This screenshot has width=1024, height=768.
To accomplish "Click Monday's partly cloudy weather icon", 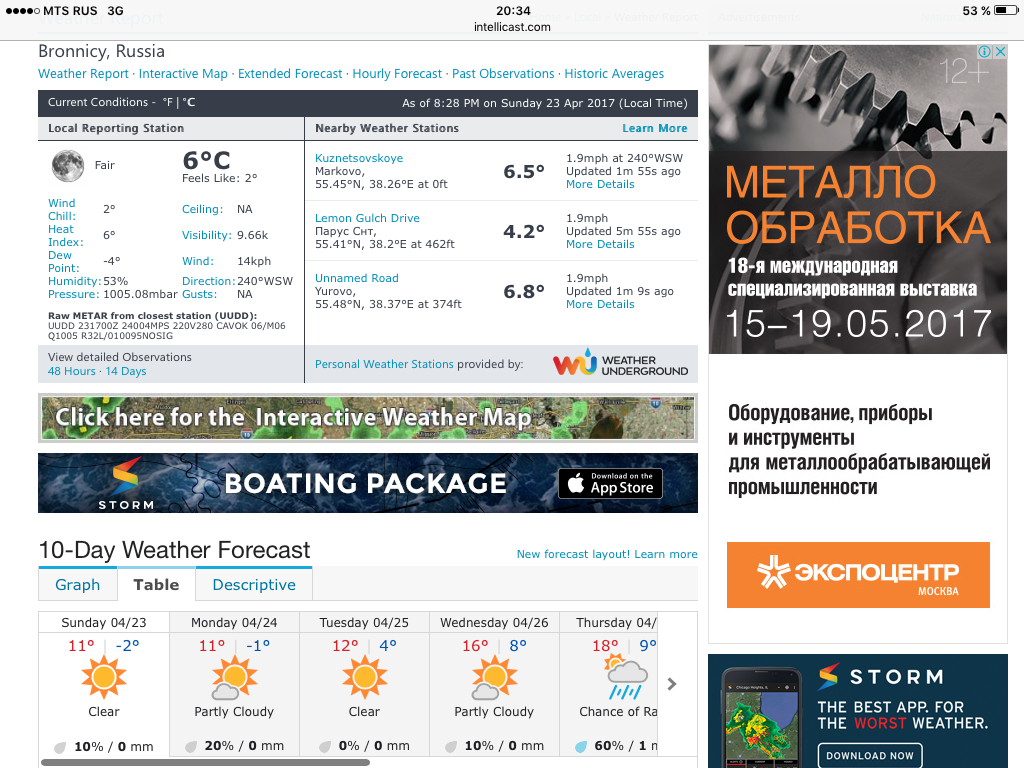I will pos(233,678).
